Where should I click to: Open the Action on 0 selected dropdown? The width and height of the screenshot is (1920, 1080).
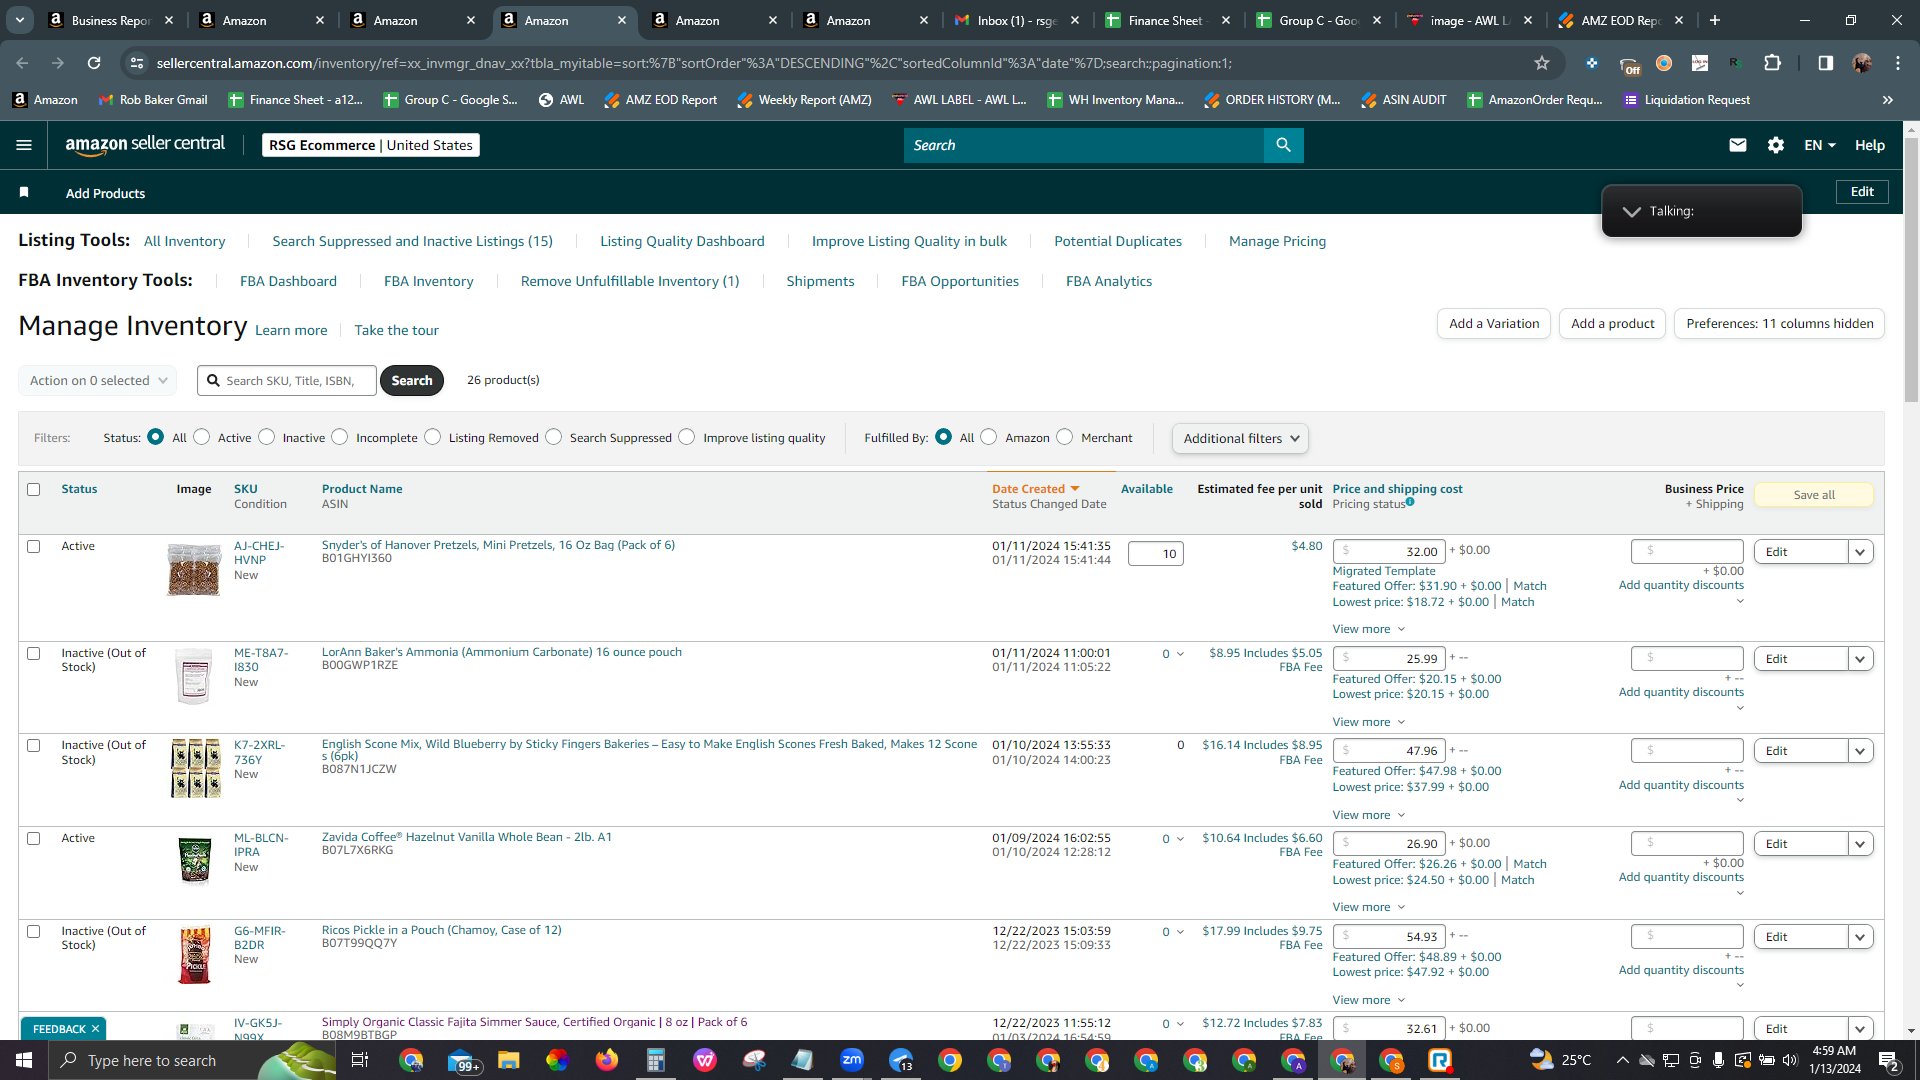[98, 380]
